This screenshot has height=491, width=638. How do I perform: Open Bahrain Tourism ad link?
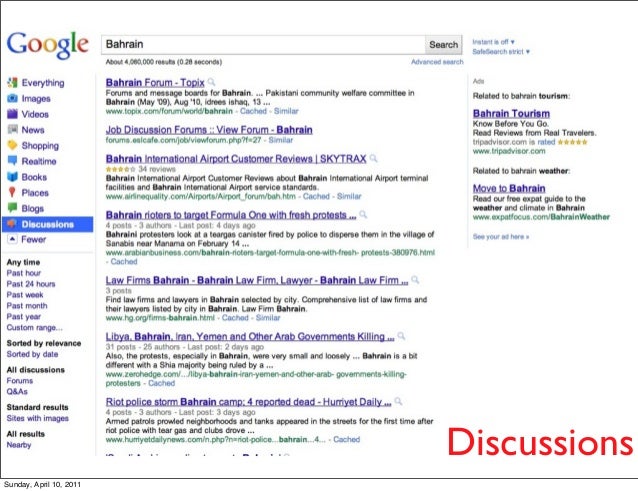point(511,113)
